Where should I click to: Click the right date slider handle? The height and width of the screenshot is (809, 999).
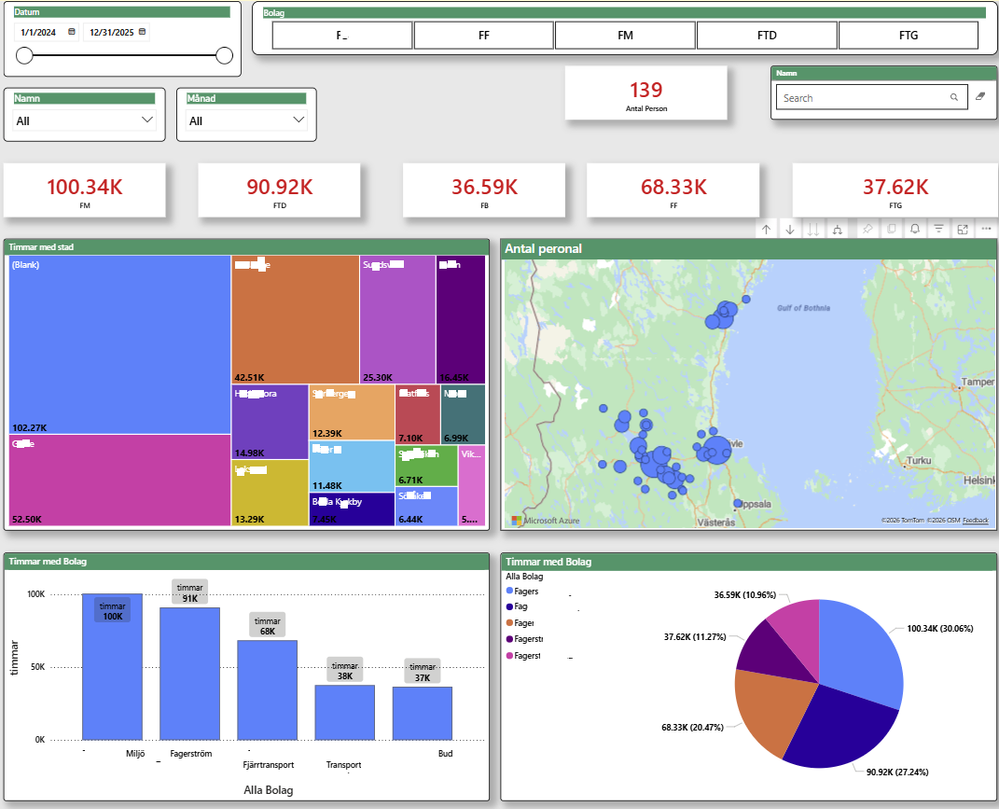point(224,55)
